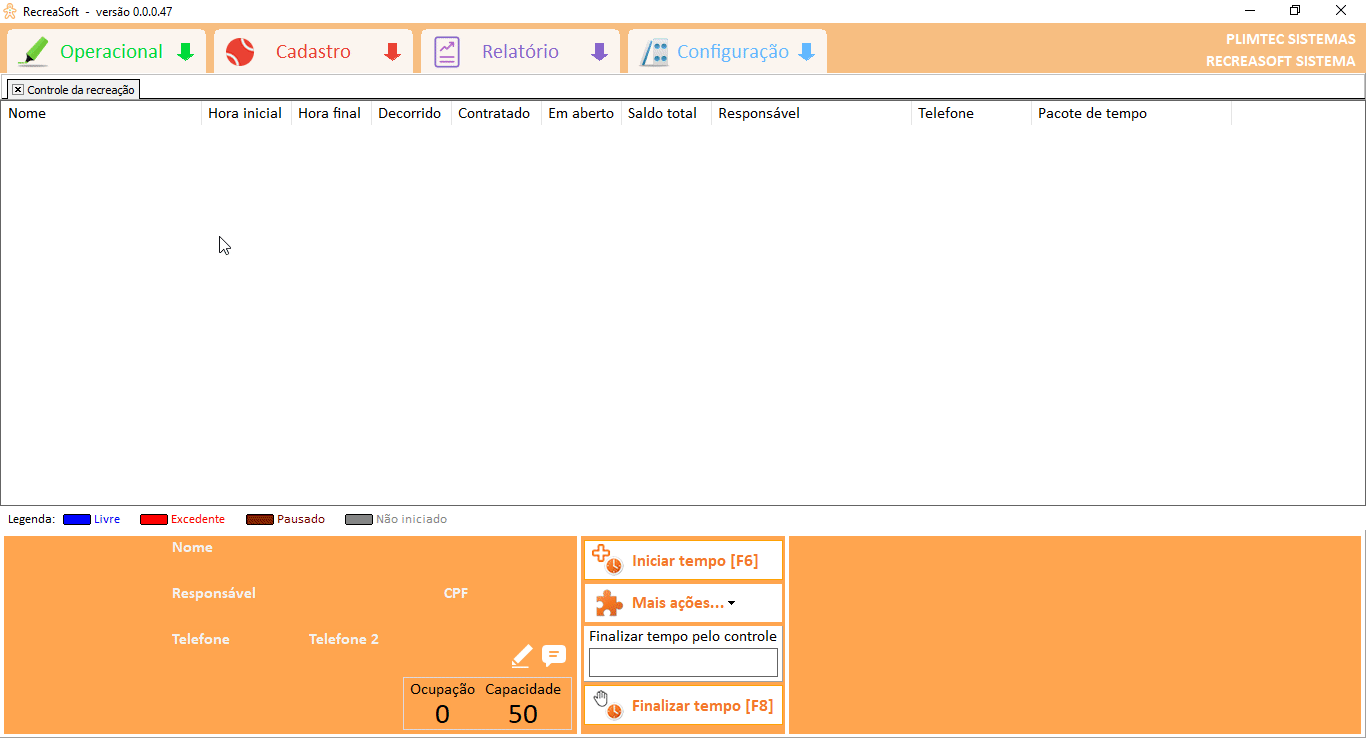
Task: Expand the red Cadastro down arrow
Action: [x=393, y=52]
